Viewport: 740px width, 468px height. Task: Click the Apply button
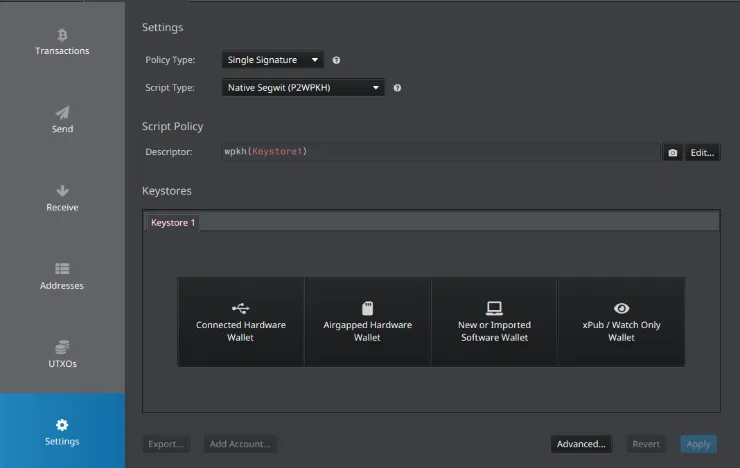tap(698, 444)
